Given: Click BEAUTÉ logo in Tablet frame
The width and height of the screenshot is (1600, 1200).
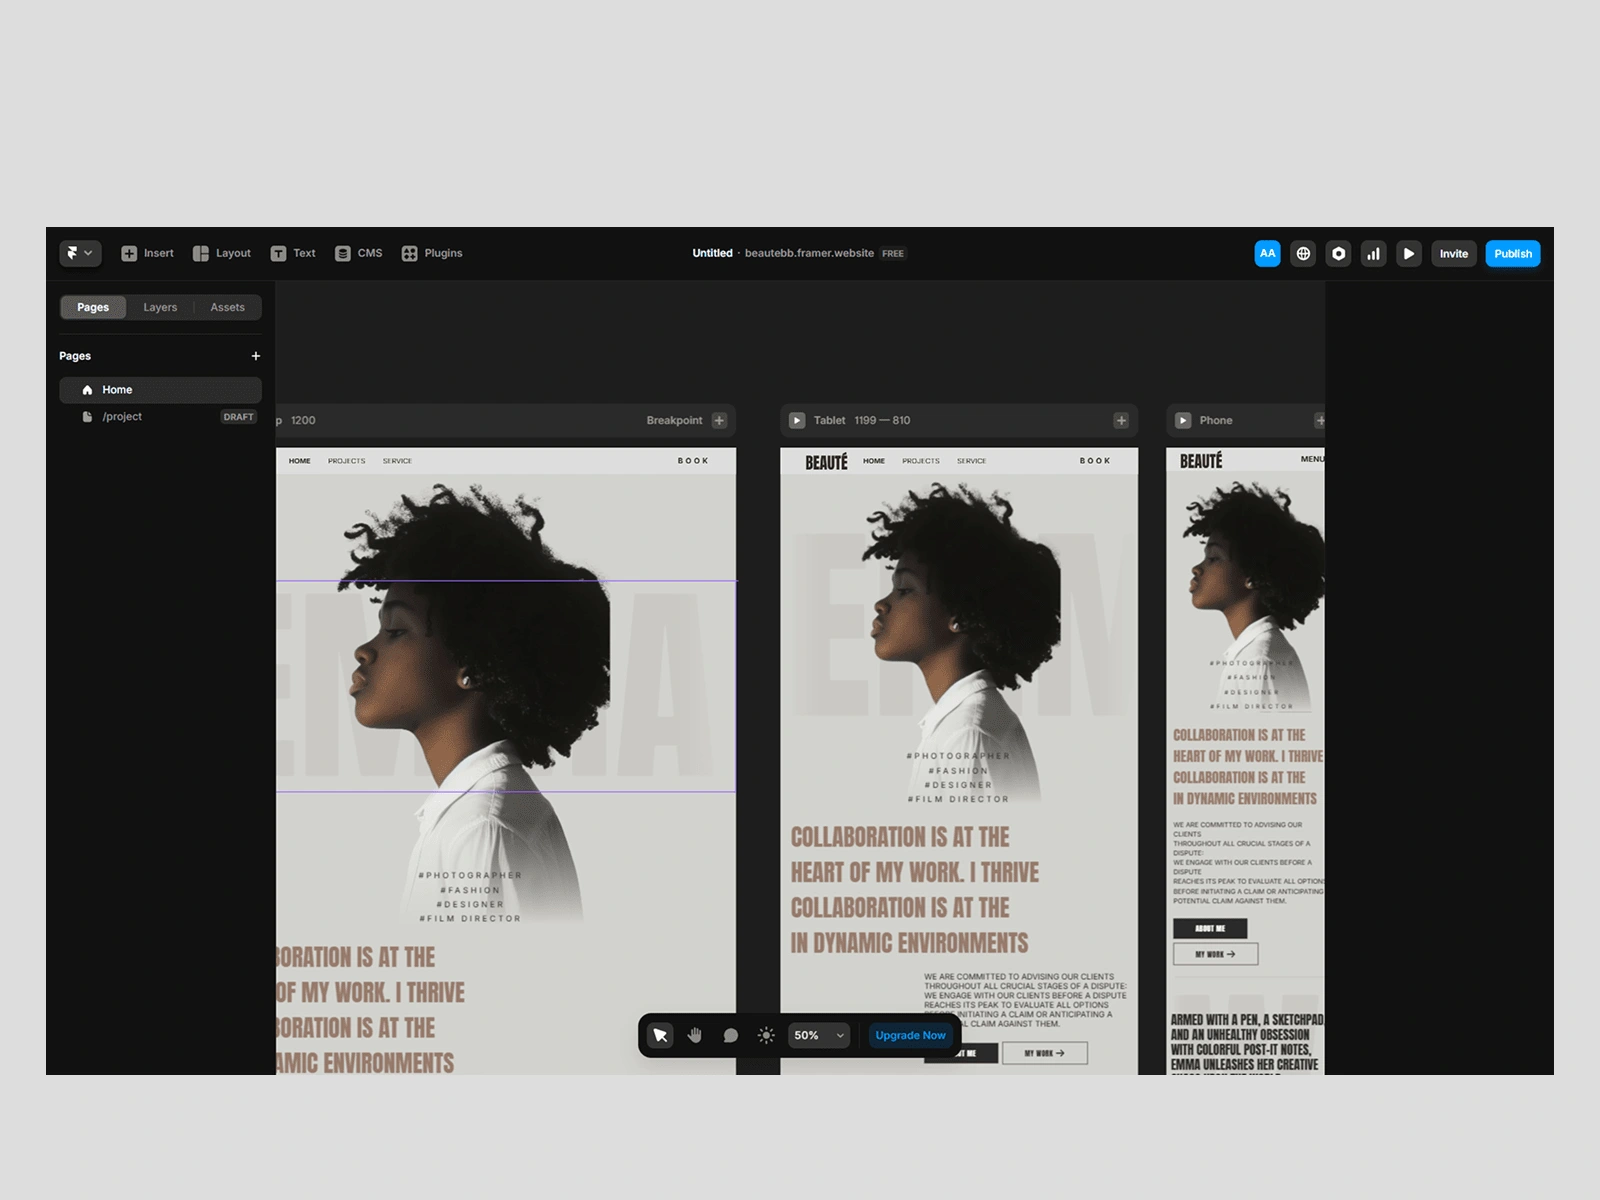Looking at the screenshot, I should [826, 462].
